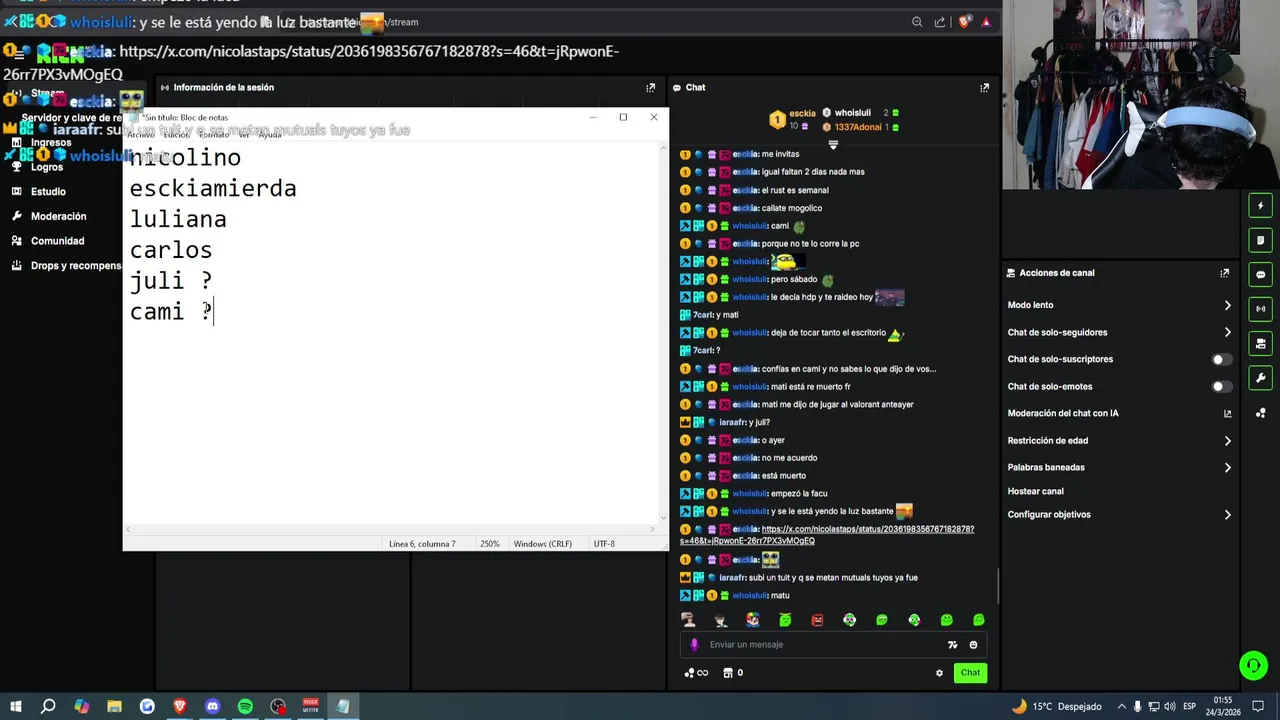Expand Chat de solo-seguidores options
The width and height of the screenshot is (1280, 720).
coord(1227,332)
